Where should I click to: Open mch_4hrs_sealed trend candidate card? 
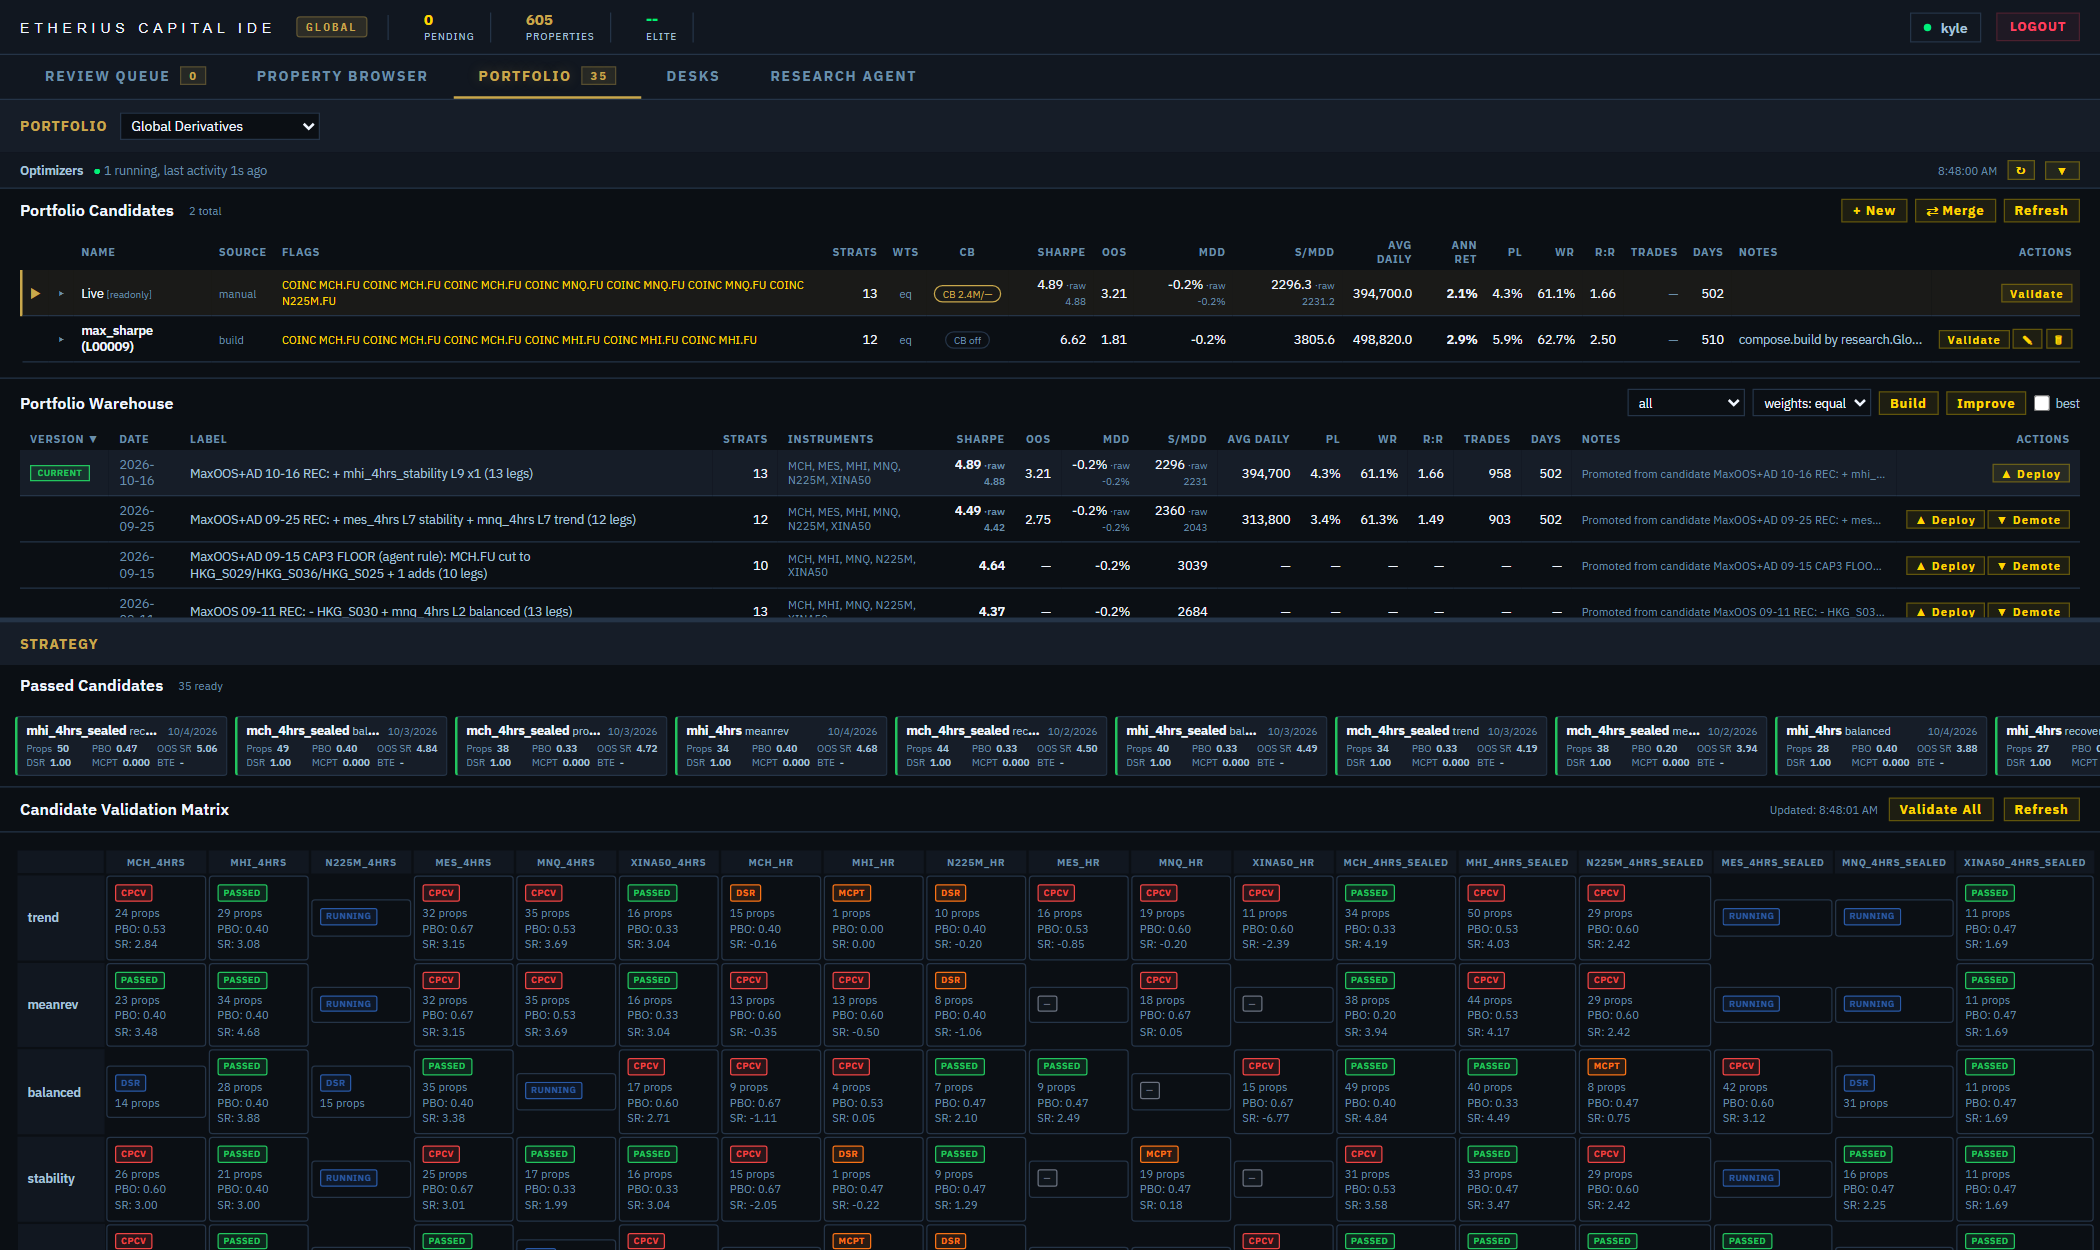click(1441, 746)
